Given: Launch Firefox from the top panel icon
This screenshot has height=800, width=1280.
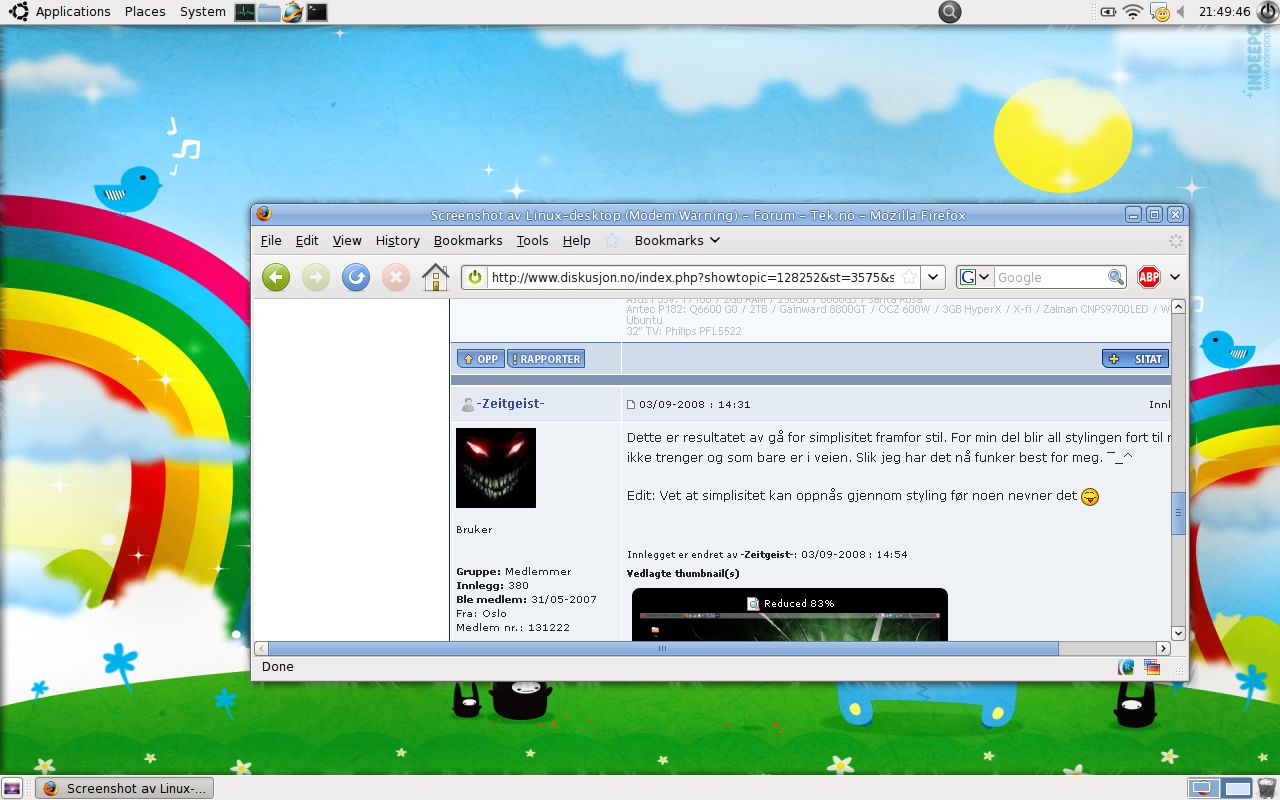Looking at the screenshot, I should (x=292, y=12).
